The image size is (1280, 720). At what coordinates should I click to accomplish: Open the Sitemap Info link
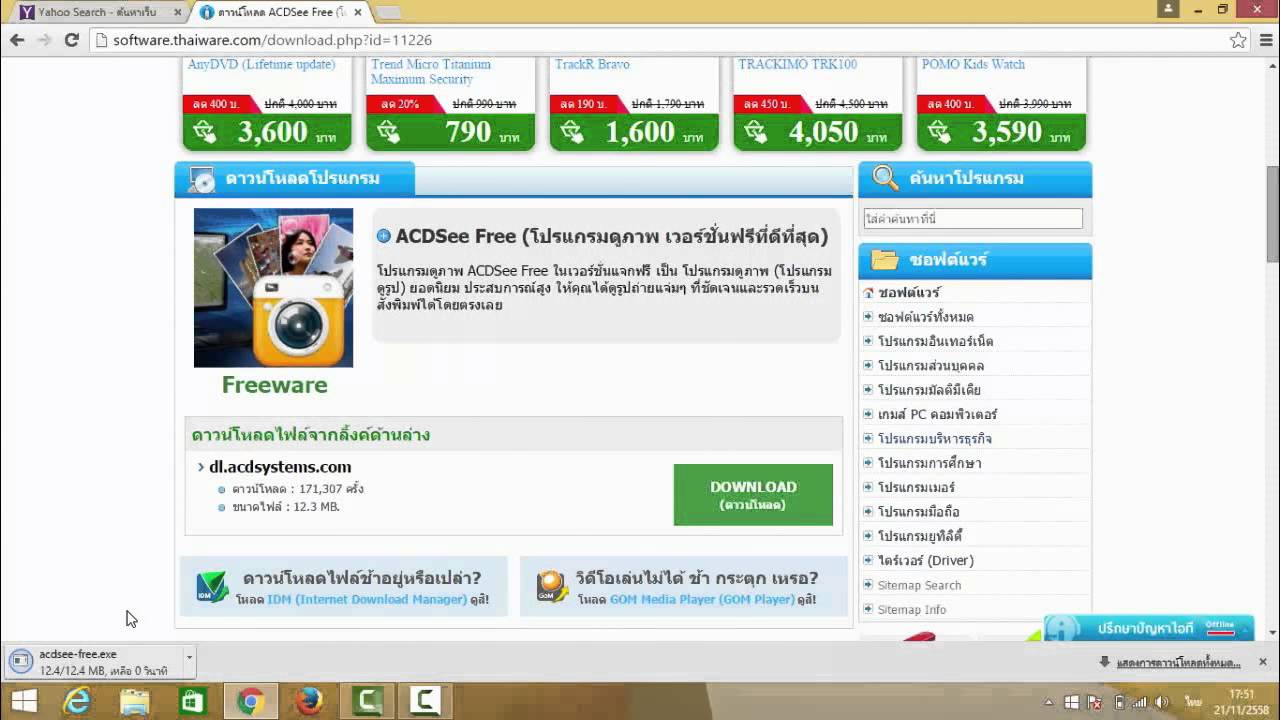[x=912, y=609]
